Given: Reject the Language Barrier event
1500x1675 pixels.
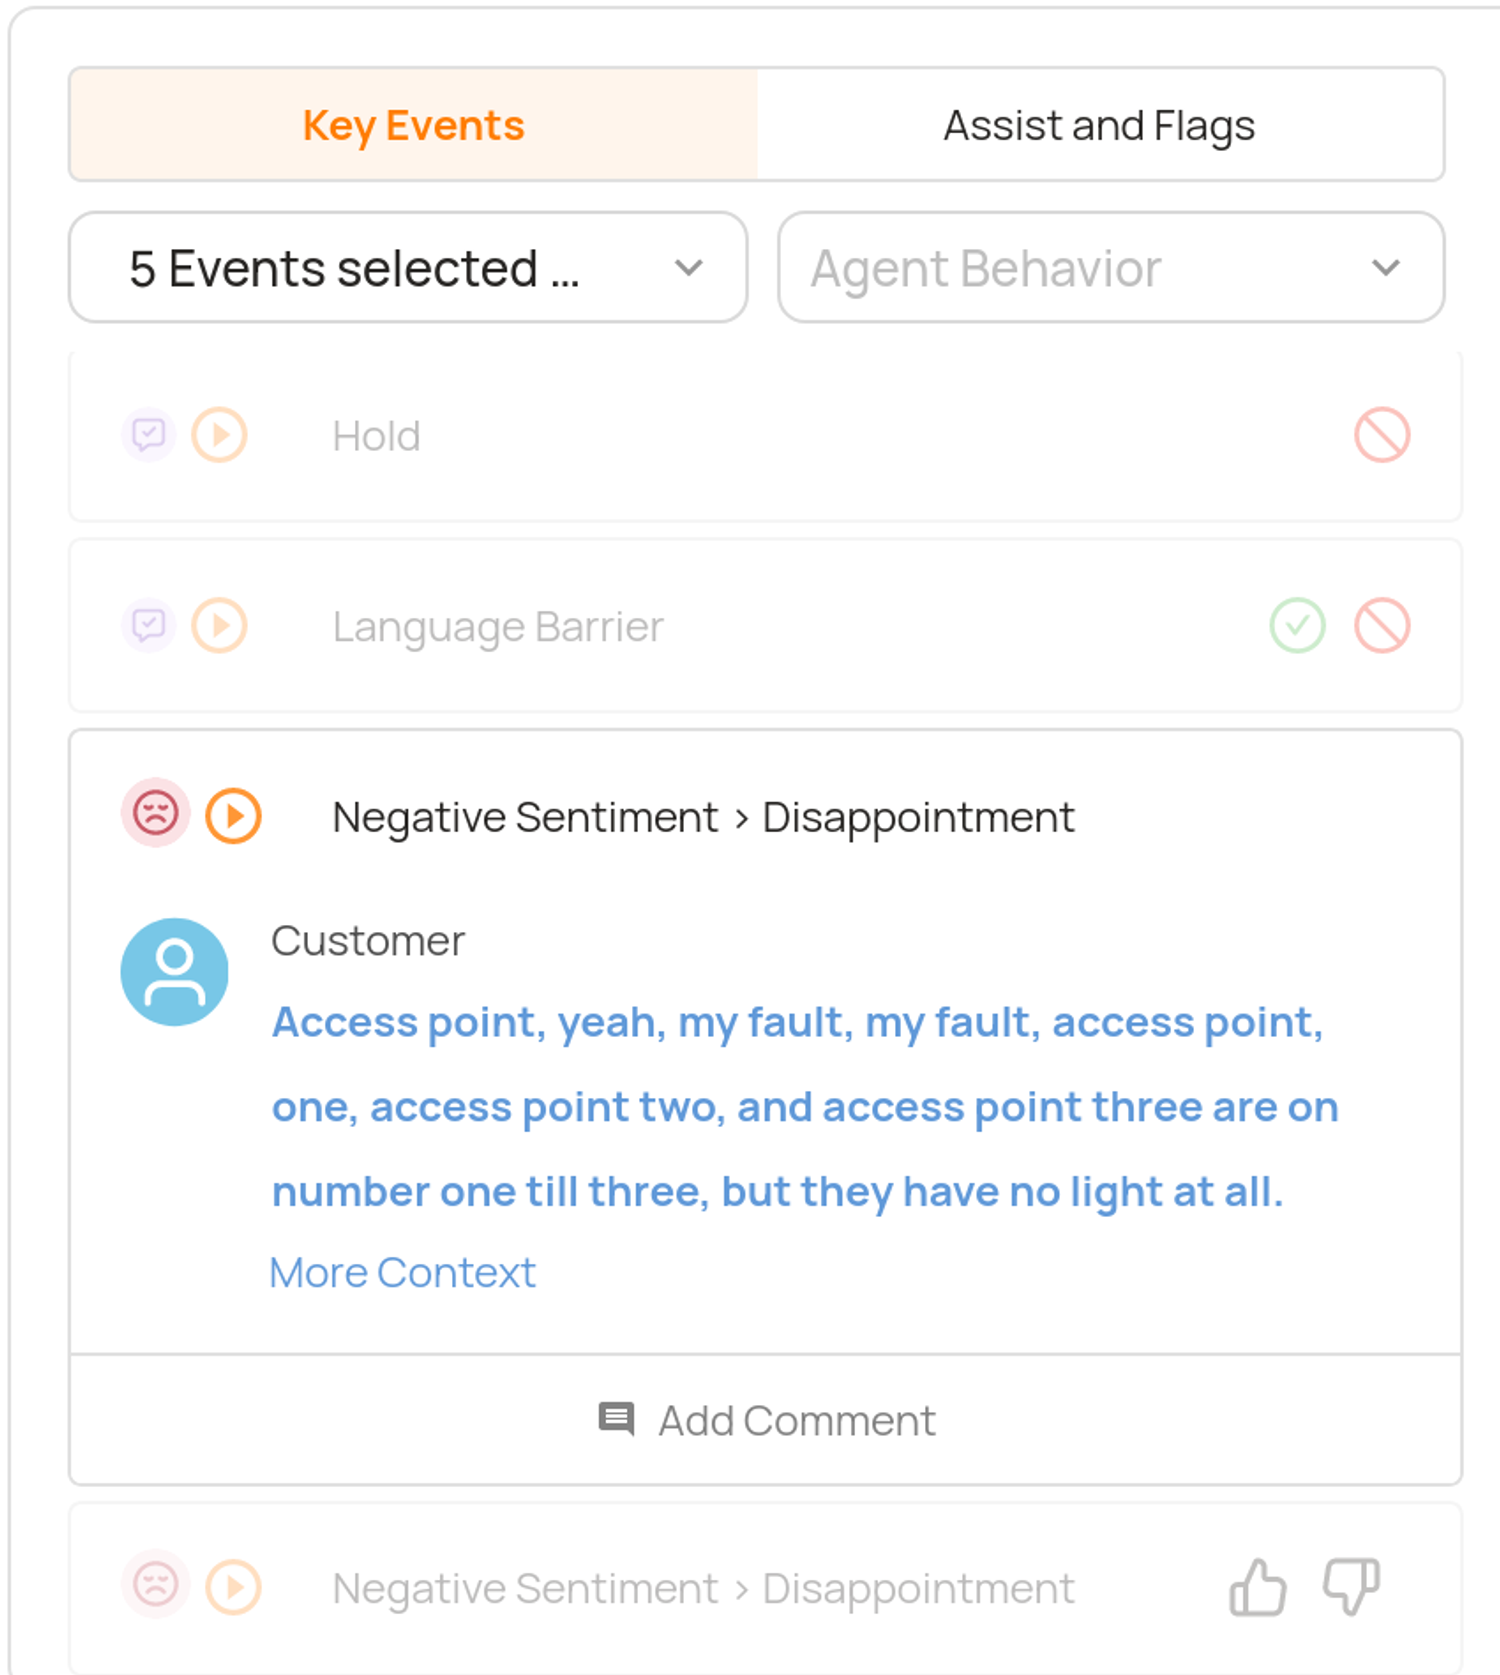Looking at the screenshot, I should 1382,626.
